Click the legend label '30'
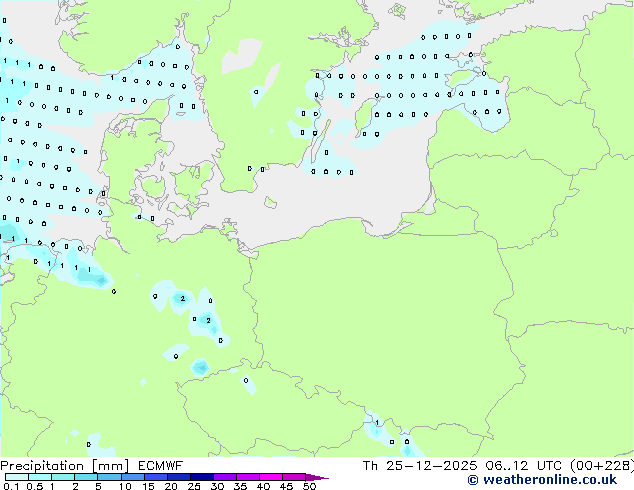This screenshot has height=490, width=634. (218, 486)
